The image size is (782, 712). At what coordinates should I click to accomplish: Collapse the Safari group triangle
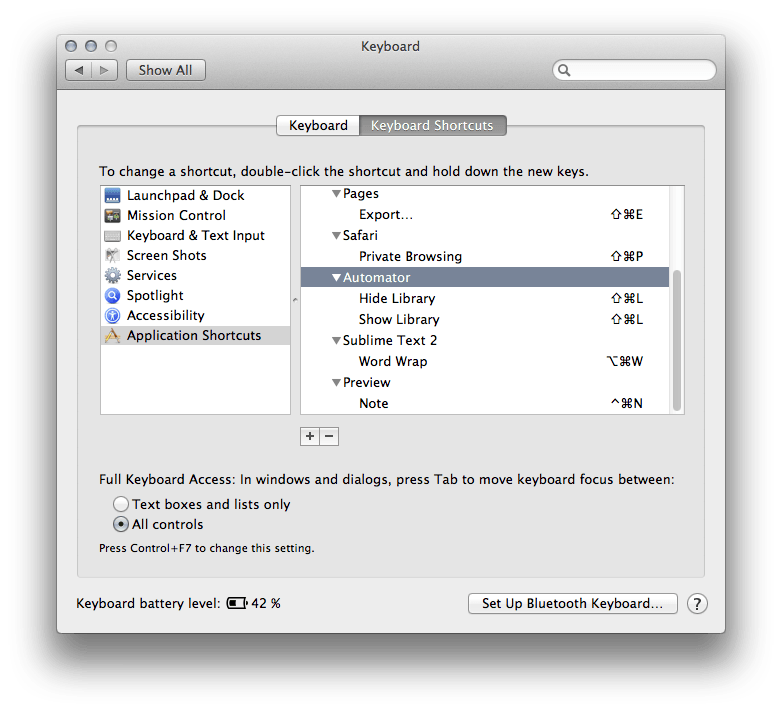coord(337,236)
